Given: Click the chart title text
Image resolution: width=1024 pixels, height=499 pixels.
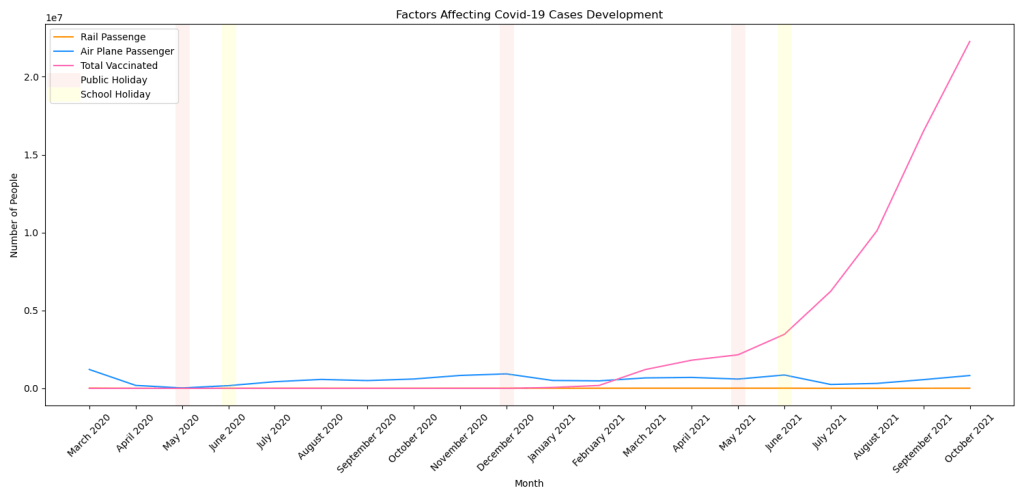Looking at the screenshot, I should click(x=529, y=15).
